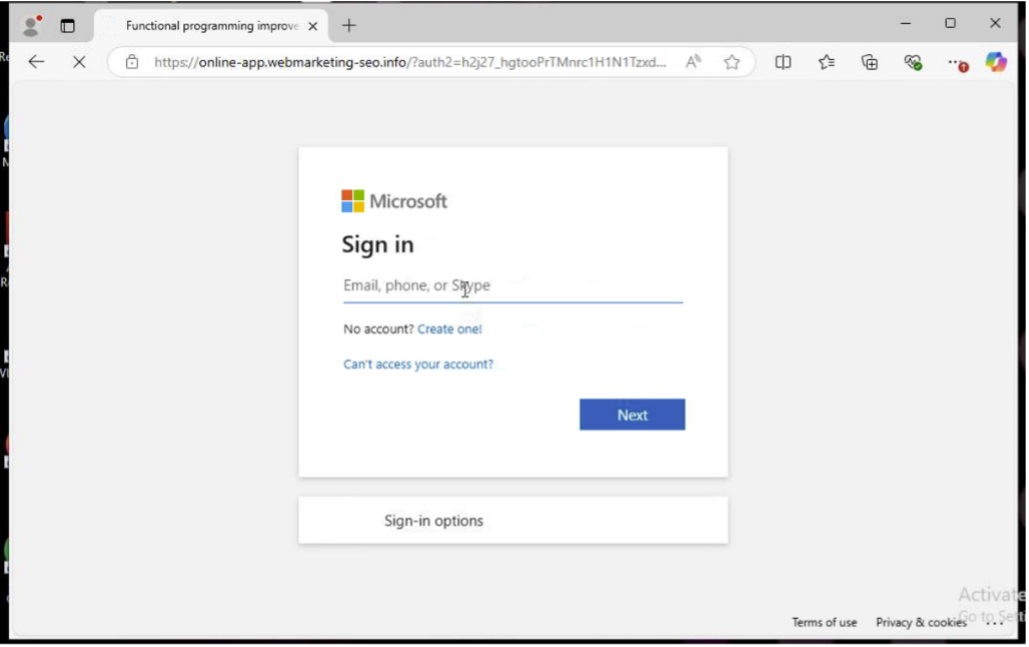
Task: Select the Functional programming tab
Action: tap(211, 26)
